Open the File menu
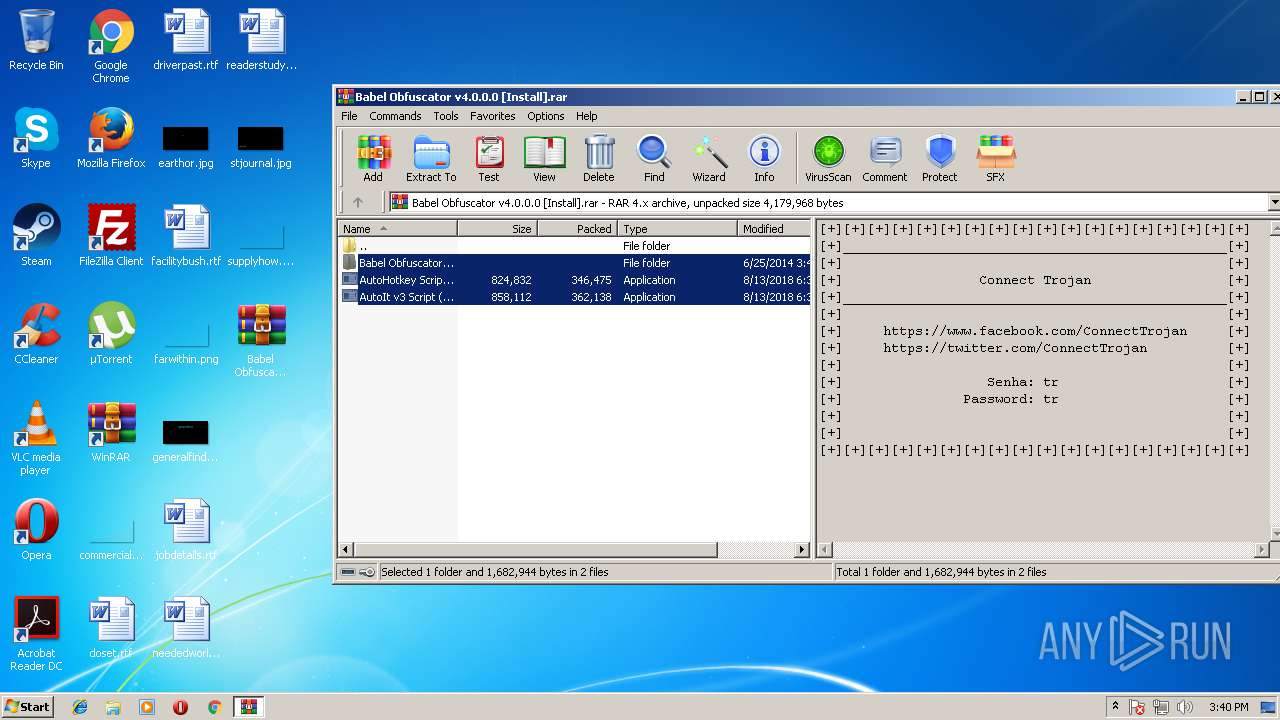Screen dimensions: 1280x720 click(349, 116)
